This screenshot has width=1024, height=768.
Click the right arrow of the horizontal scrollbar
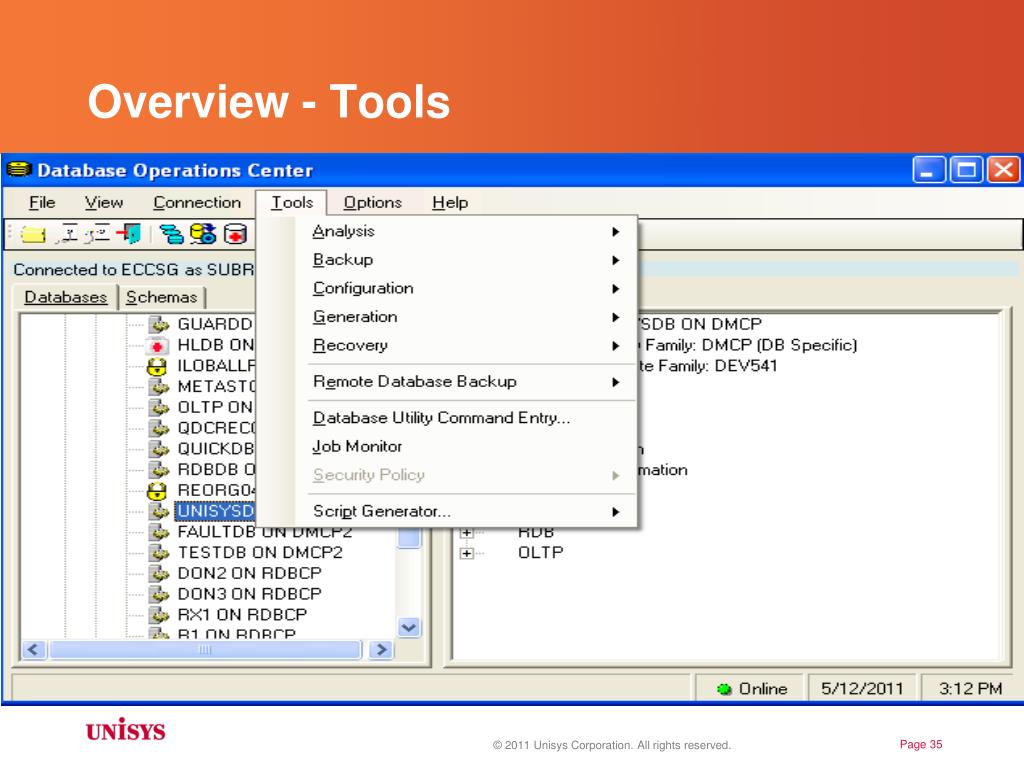point(381,650)
